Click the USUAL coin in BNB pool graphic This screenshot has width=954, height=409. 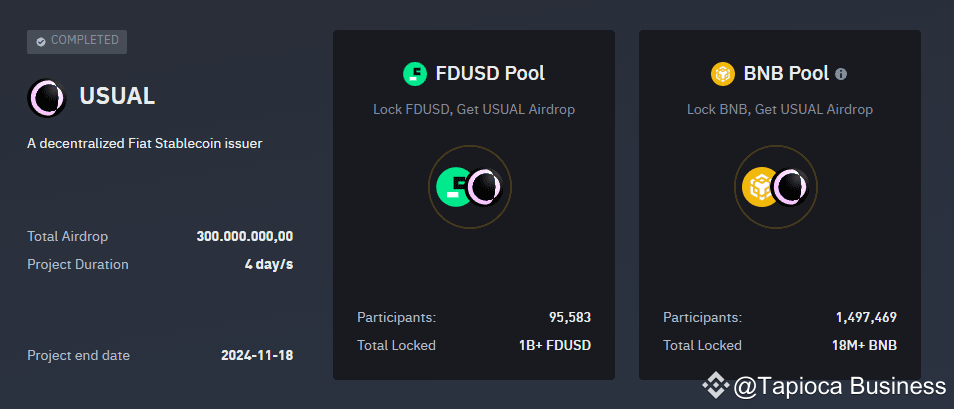[x=791, y=187]
